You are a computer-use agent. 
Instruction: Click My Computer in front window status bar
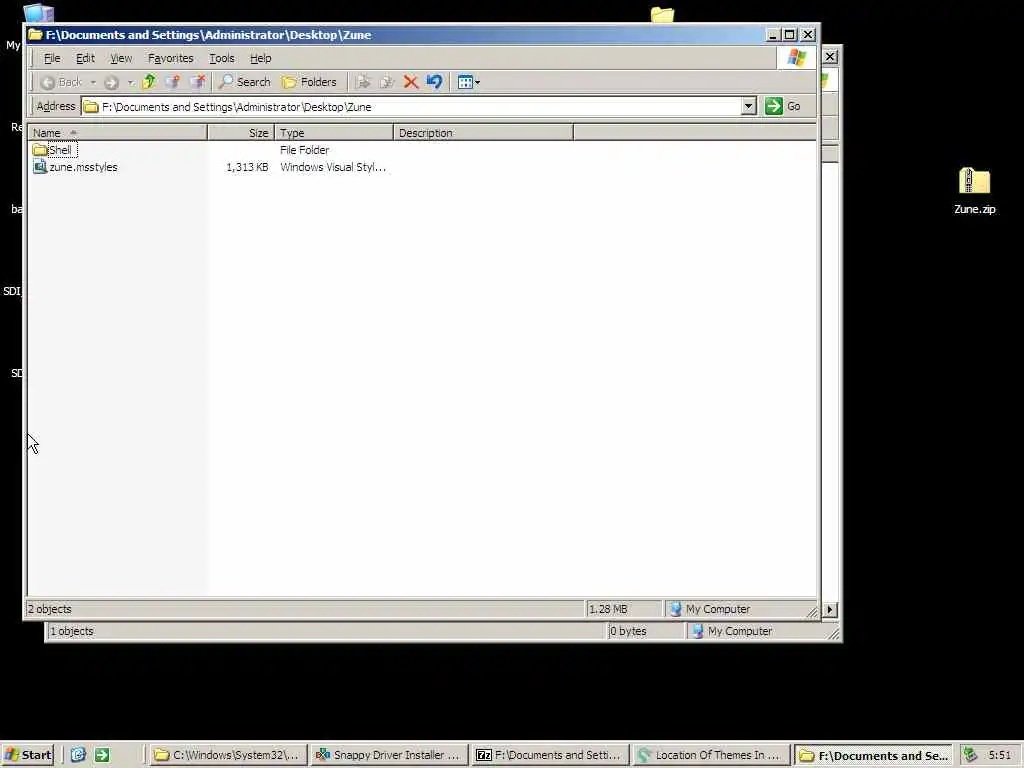tap(710, 609)
